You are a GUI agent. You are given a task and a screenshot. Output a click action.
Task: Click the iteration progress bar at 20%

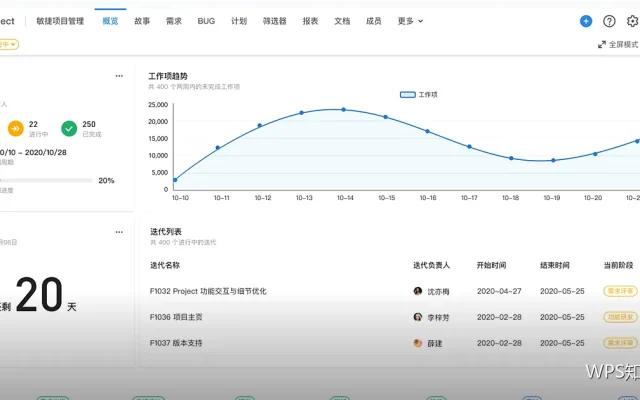click(x=46, y=180)
